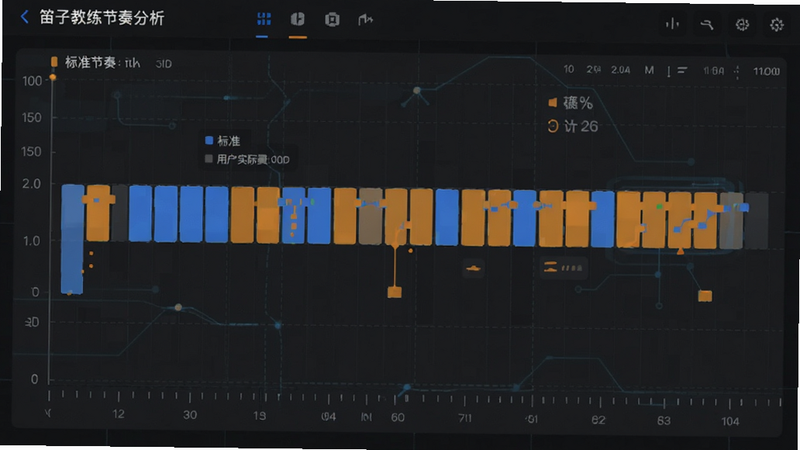Viewport: 800px width, 450px height.
Task: Click the green marker on the right orange bars
Action: pos(659,206)
